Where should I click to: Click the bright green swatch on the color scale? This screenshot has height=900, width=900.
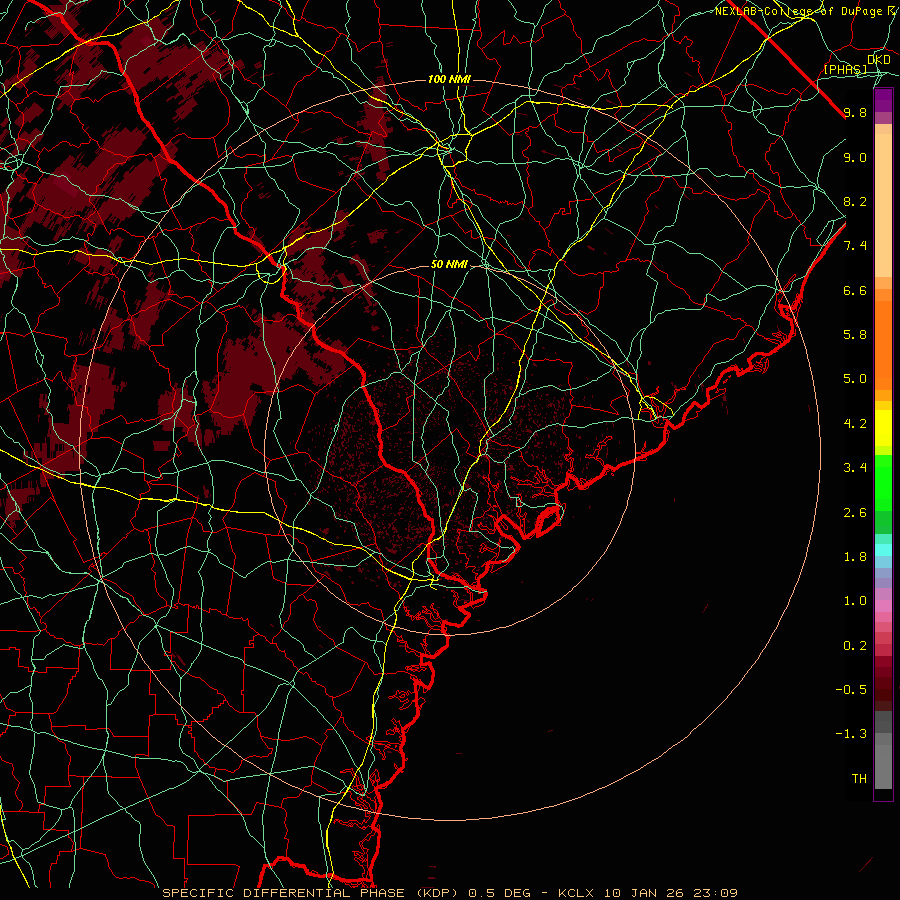click(x=883, y=482)
